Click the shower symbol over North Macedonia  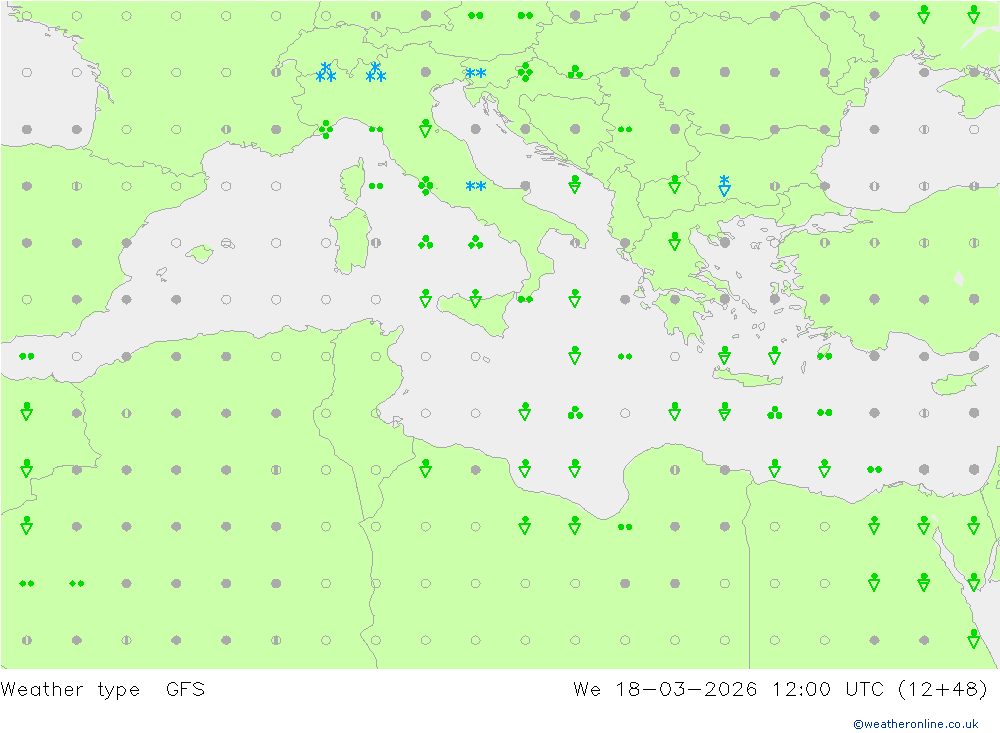(x=675, y=184)
